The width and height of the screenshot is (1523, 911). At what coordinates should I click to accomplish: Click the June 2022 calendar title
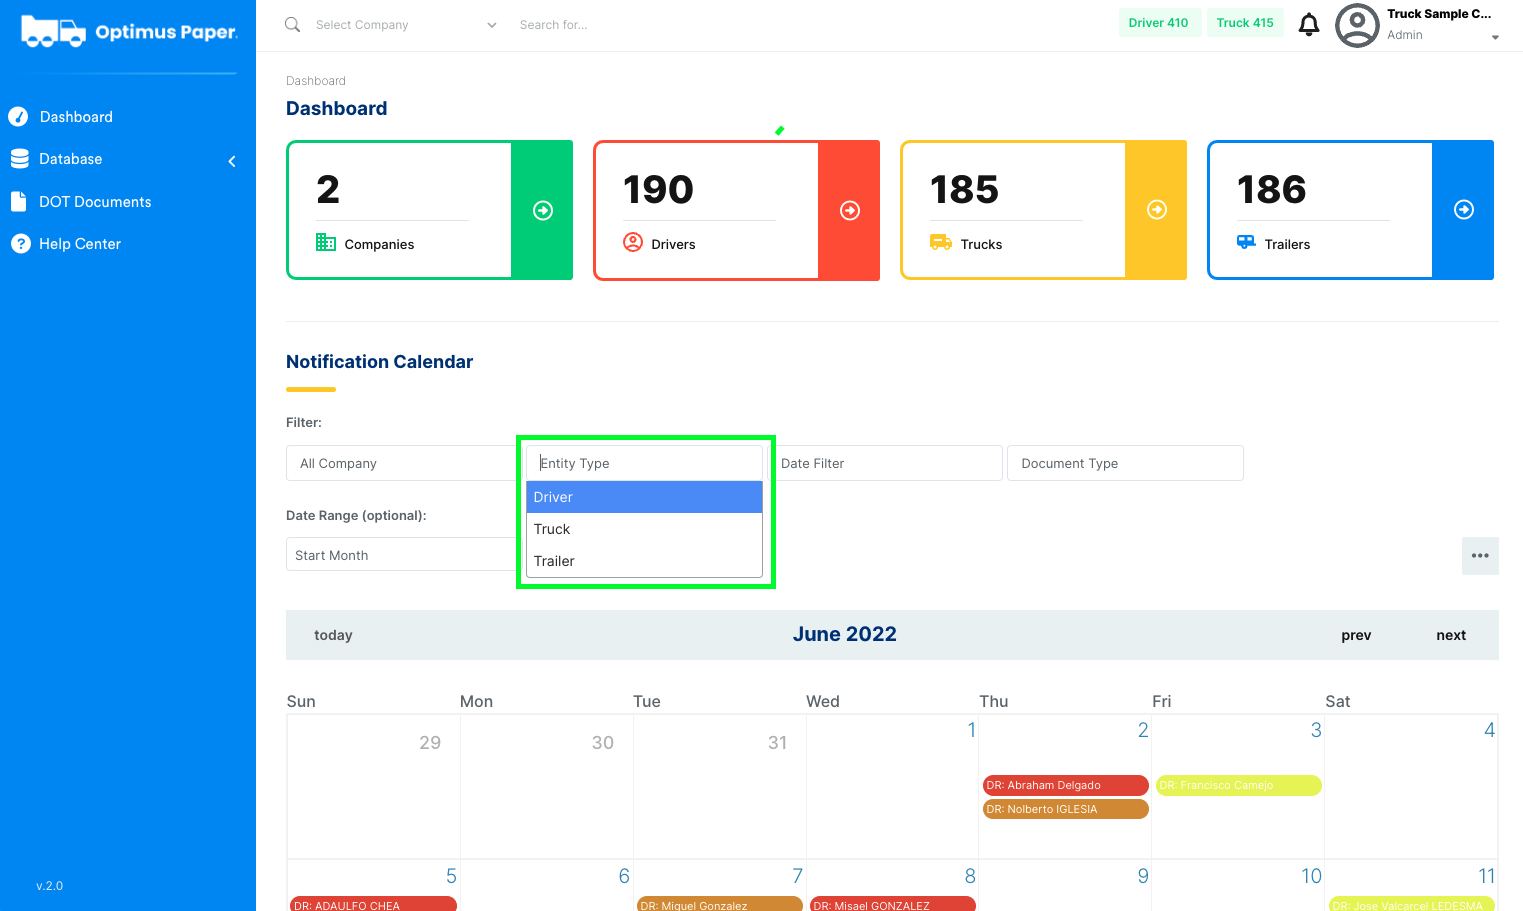845,634
